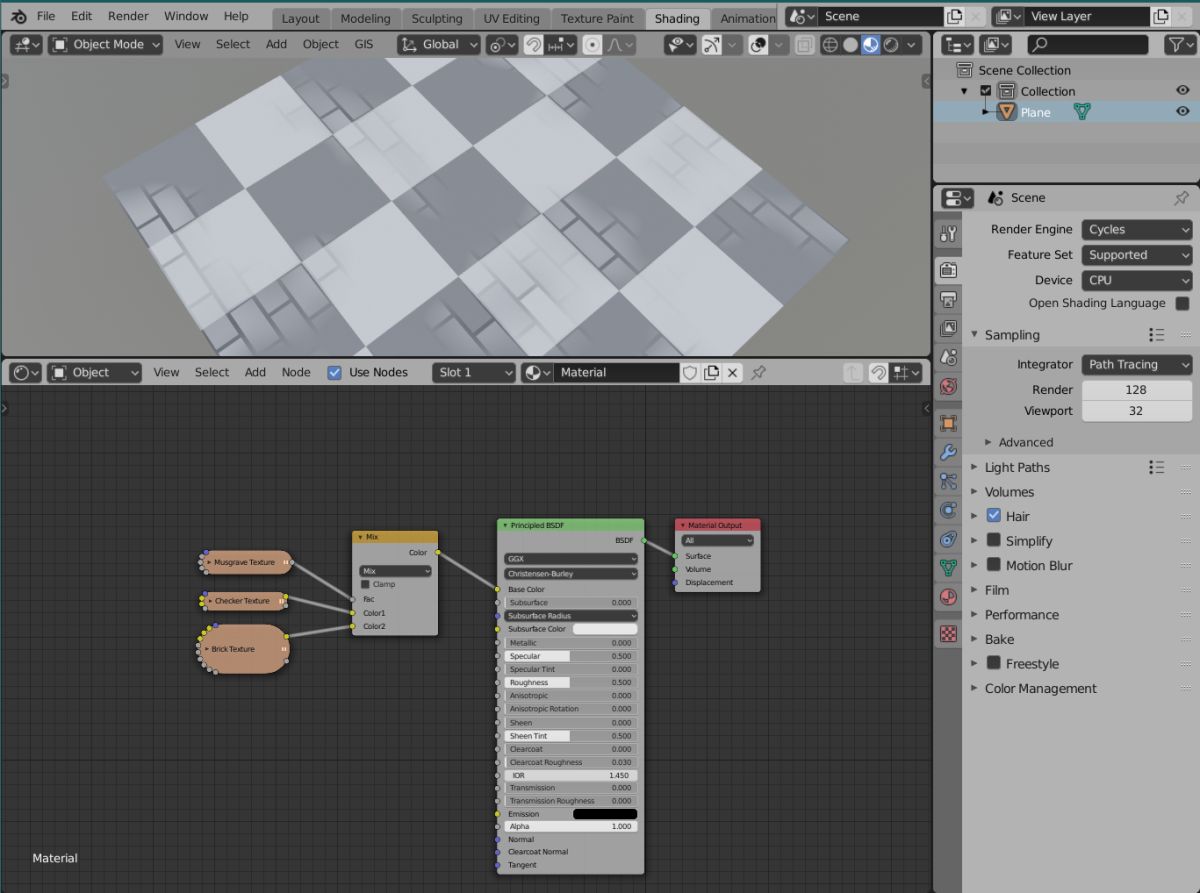Screen dimensions: 1200x893
Task: Pin the Scene properties panel
Action: pos(1181,198)
